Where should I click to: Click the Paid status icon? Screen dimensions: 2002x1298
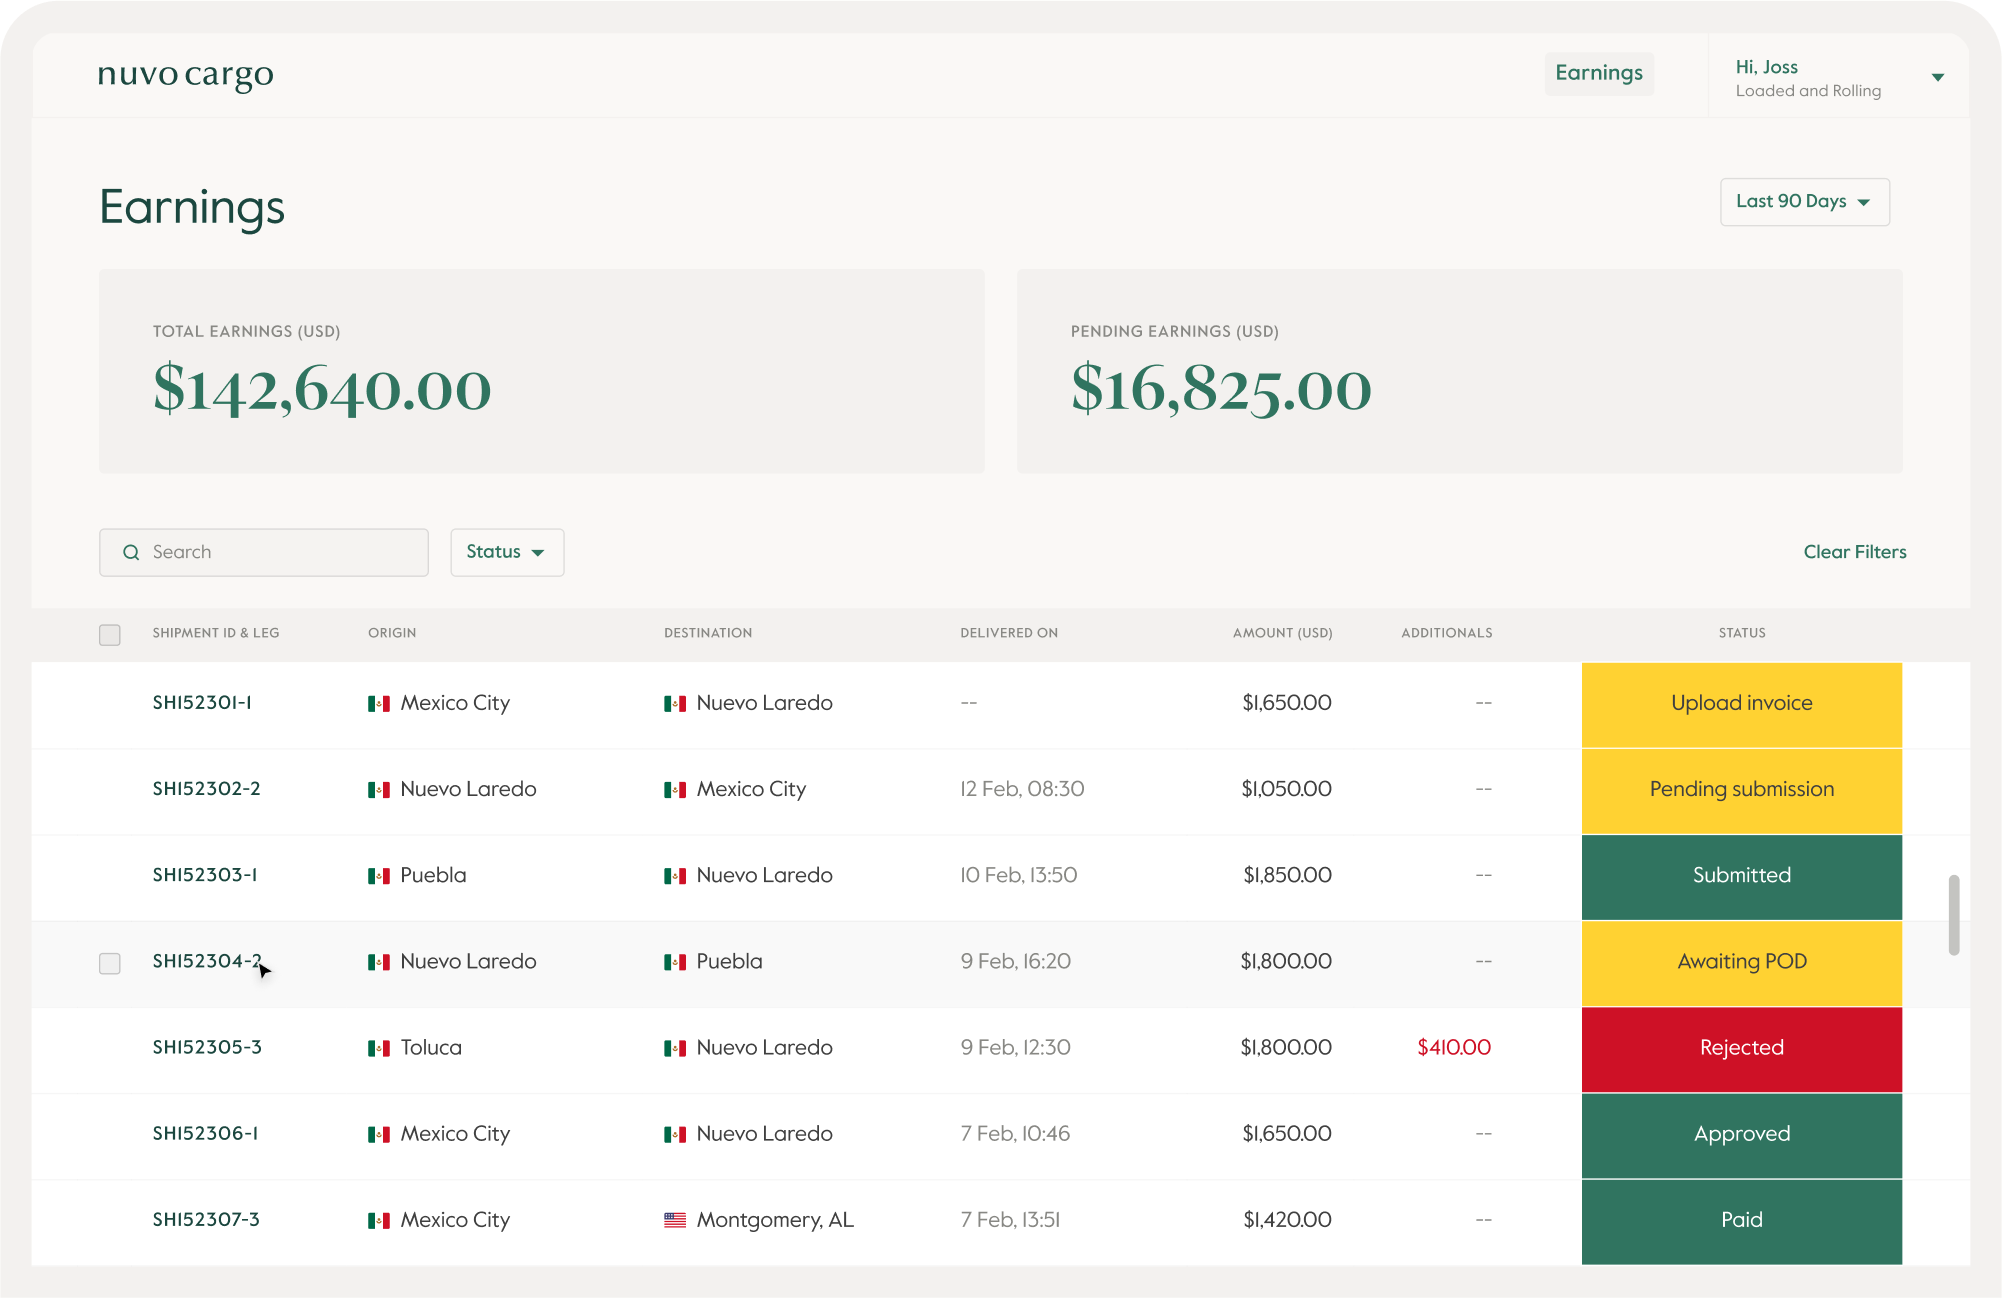point(1742,1219)
